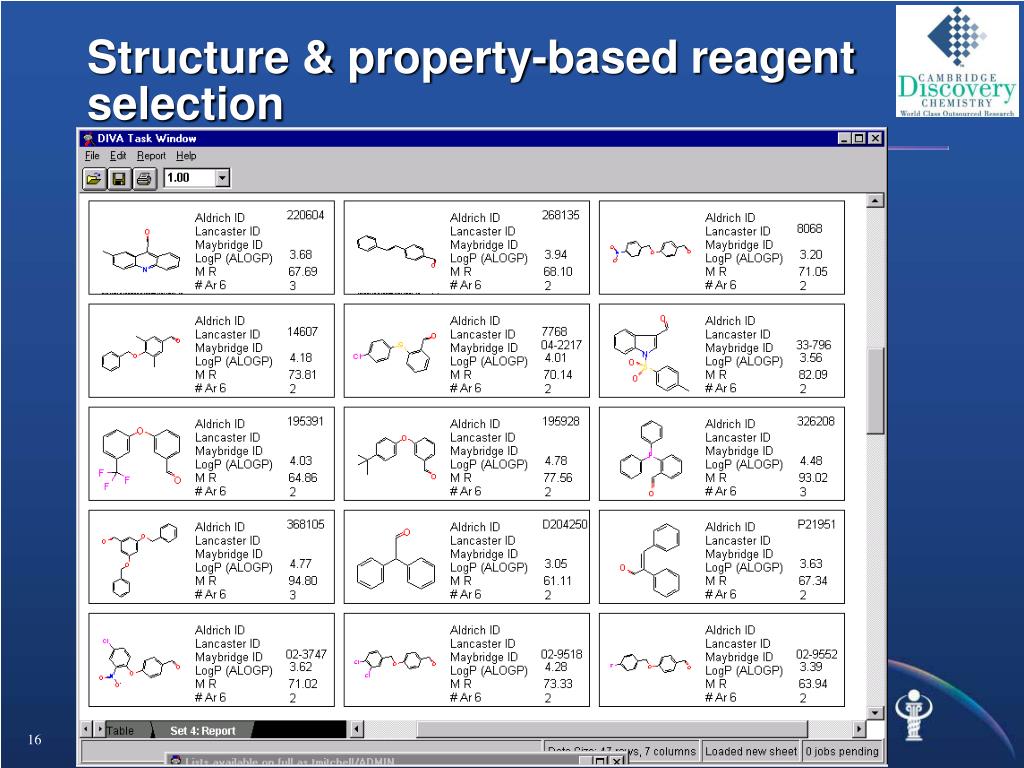Click the M R value 82.09

(x=812, y=375)
